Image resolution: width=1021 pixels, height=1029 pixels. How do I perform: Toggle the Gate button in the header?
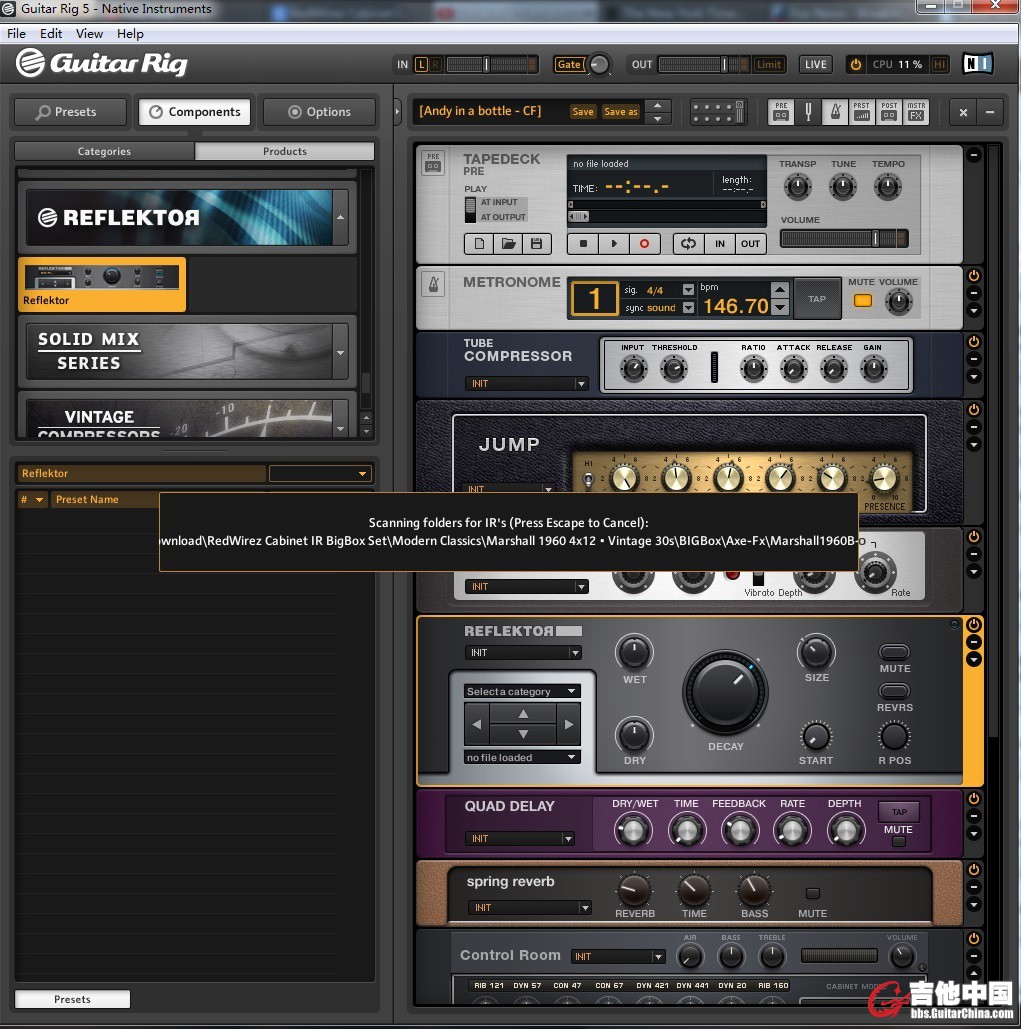click(568, 64)
